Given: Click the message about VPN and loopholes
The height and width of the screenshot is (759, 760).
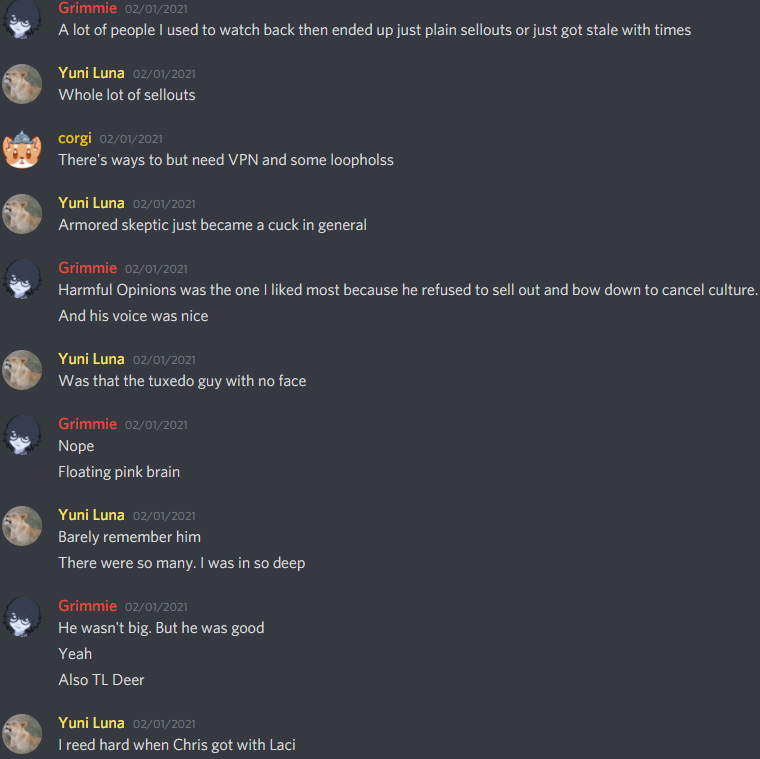Looking at the screenshot, I should [x=226, y=160].
